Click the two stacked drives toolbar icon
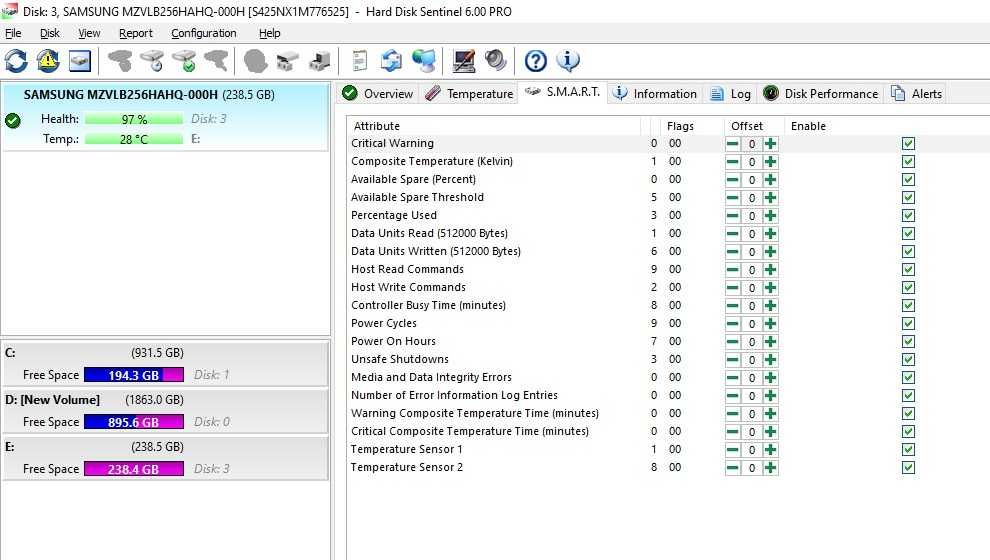Screen dimensions: 990x560 click(x=287, y=61)
